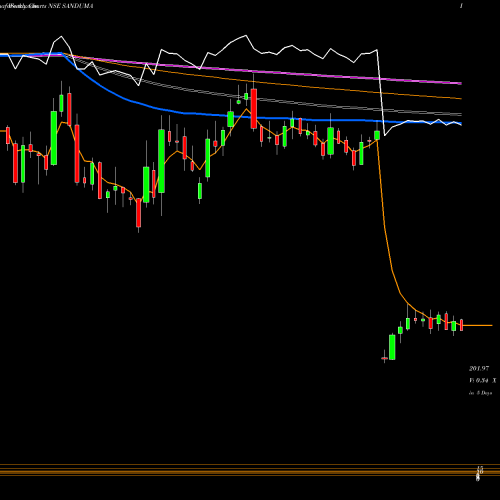This screenshot has height=500, width=500.
Task: Click the volume text 'V: 0.34 X'
Action: [483, 380]
